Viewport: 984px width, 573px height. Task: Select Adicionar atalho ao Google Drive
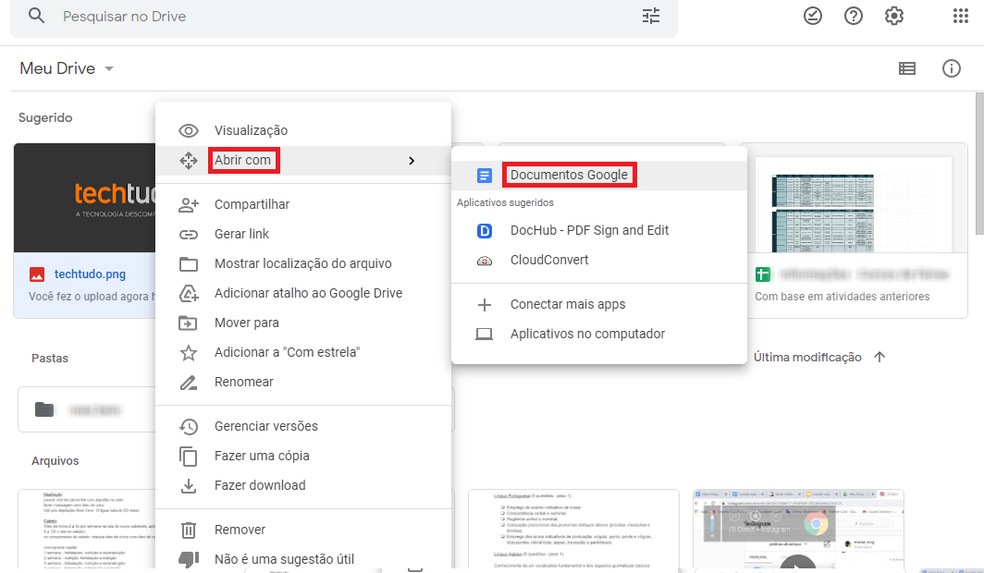[303, 293]
